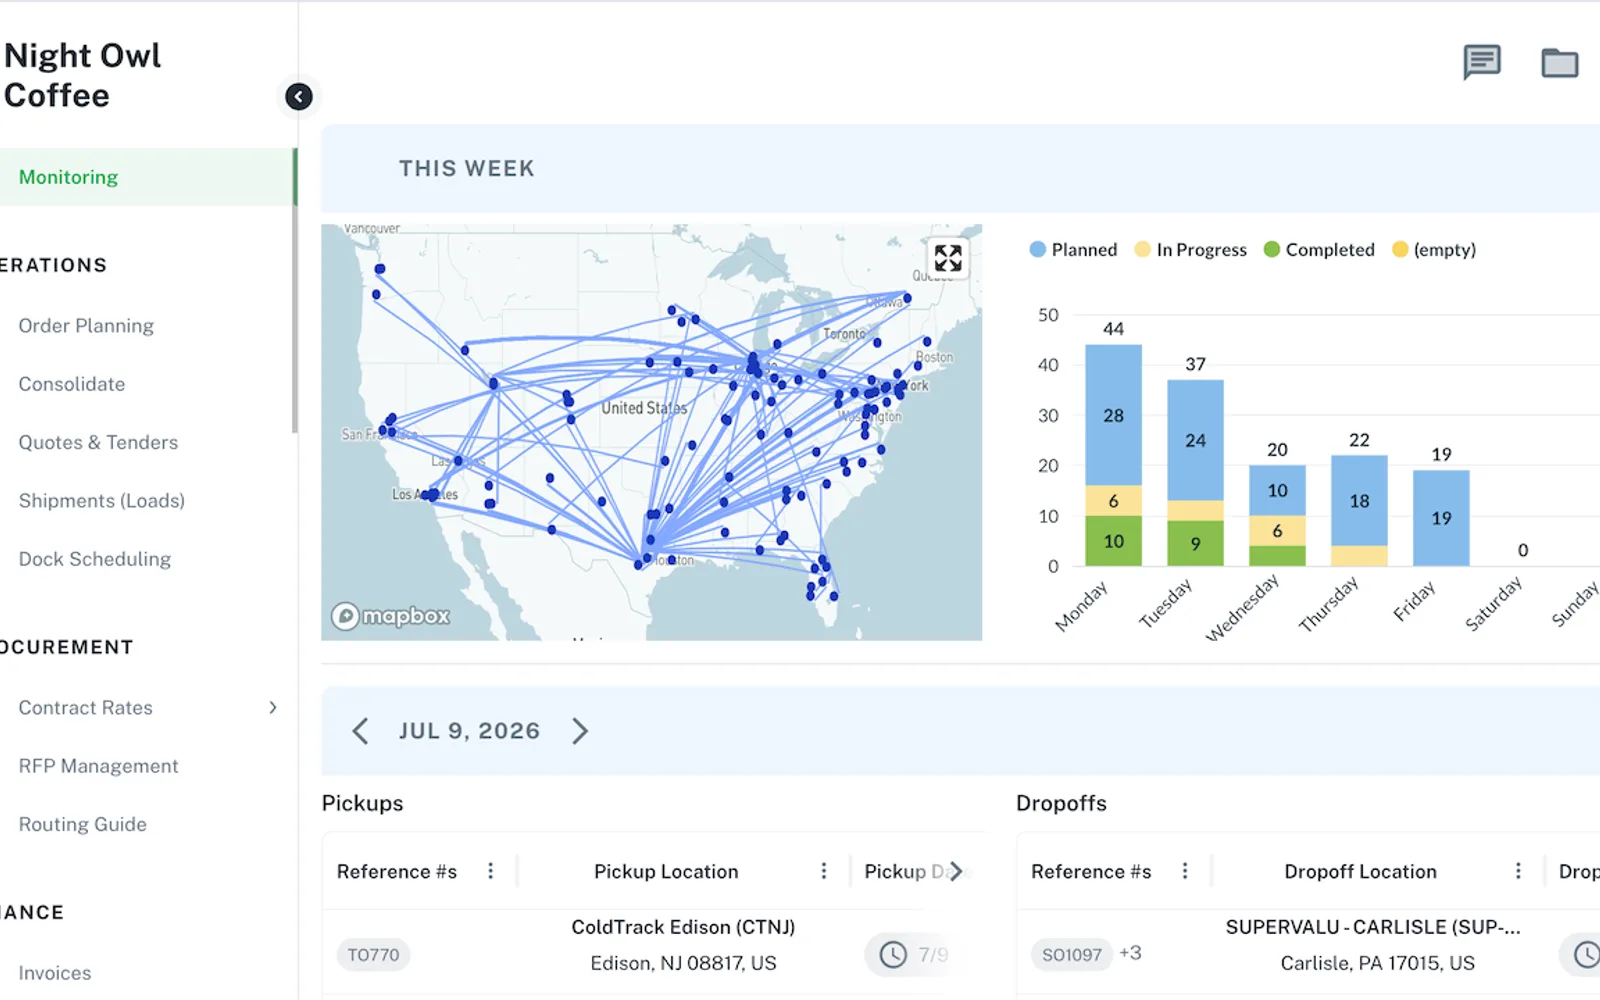Click Monday's Completed bar segment 10
The width and height of the screenshot is (1600, 1000).
click(1113, 541)
